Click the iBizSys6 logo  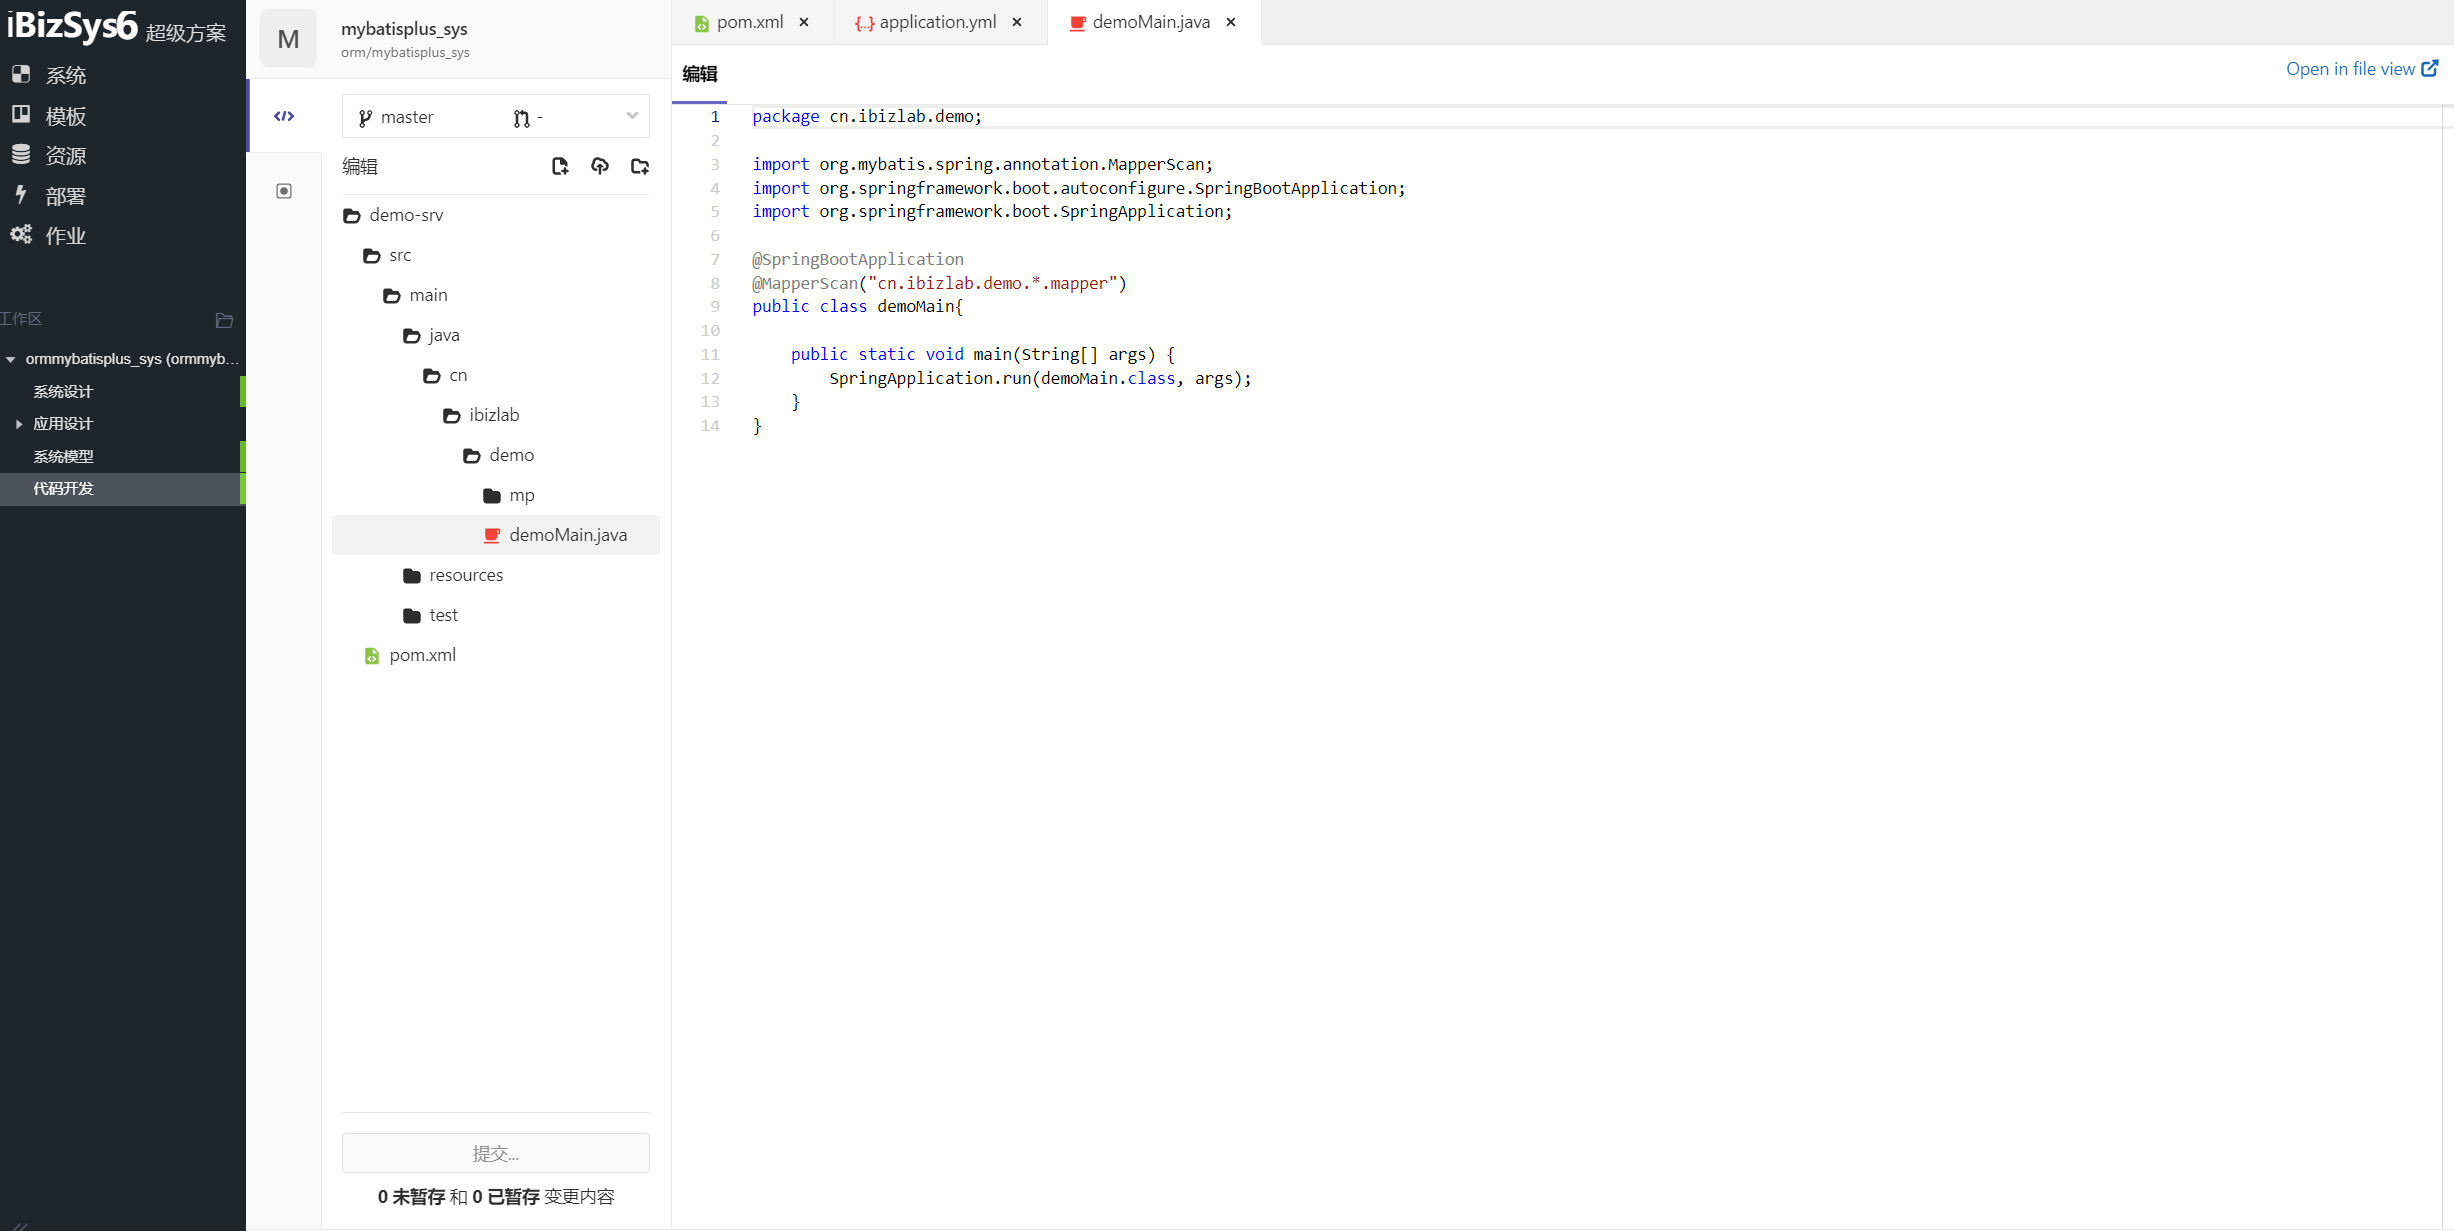[72, 25]
